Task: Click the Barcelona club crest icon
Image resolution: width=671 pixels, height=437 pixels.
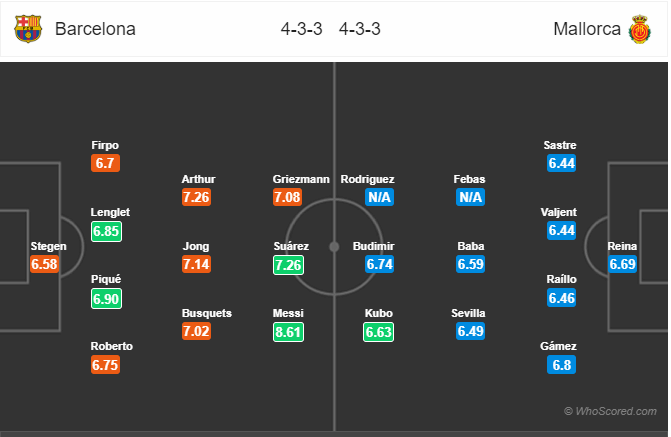Action: click(x=28, y=29)
